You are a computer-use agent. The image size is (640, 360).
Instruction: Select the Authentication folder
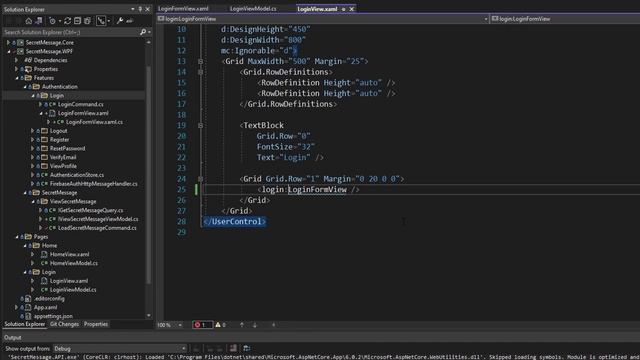coord(60,87)
